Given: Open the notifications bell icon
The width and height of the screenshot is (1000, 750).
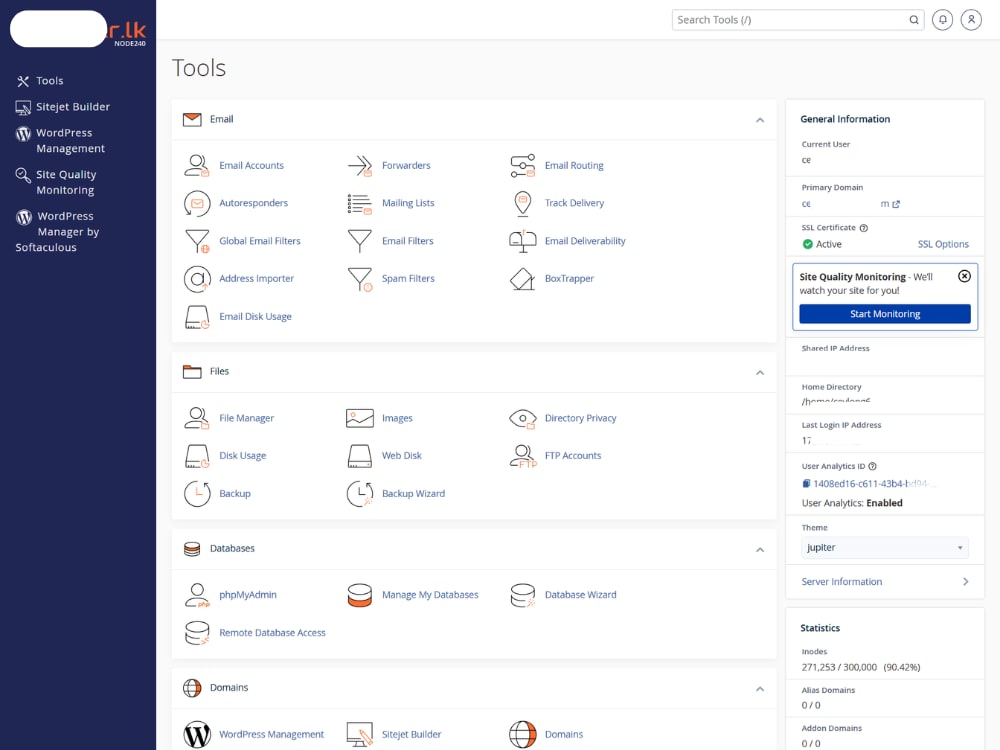Looking at the screenshot, I should coord(942,20).
